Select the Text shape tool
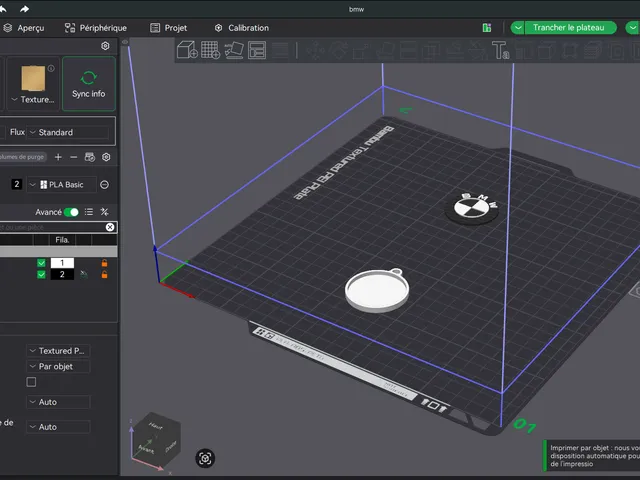The height and width of the screenshot is (480, 640). [500, 50]
